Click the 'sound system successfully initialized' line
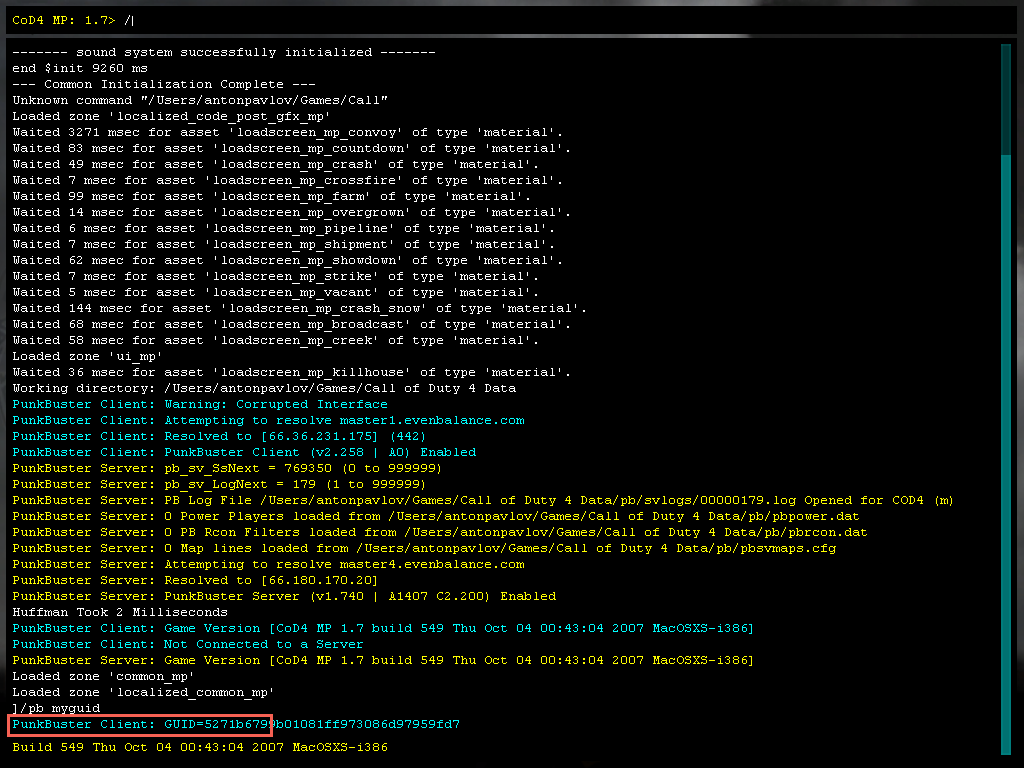Screen dimensions: 1024x768 [x=223, y=52]
